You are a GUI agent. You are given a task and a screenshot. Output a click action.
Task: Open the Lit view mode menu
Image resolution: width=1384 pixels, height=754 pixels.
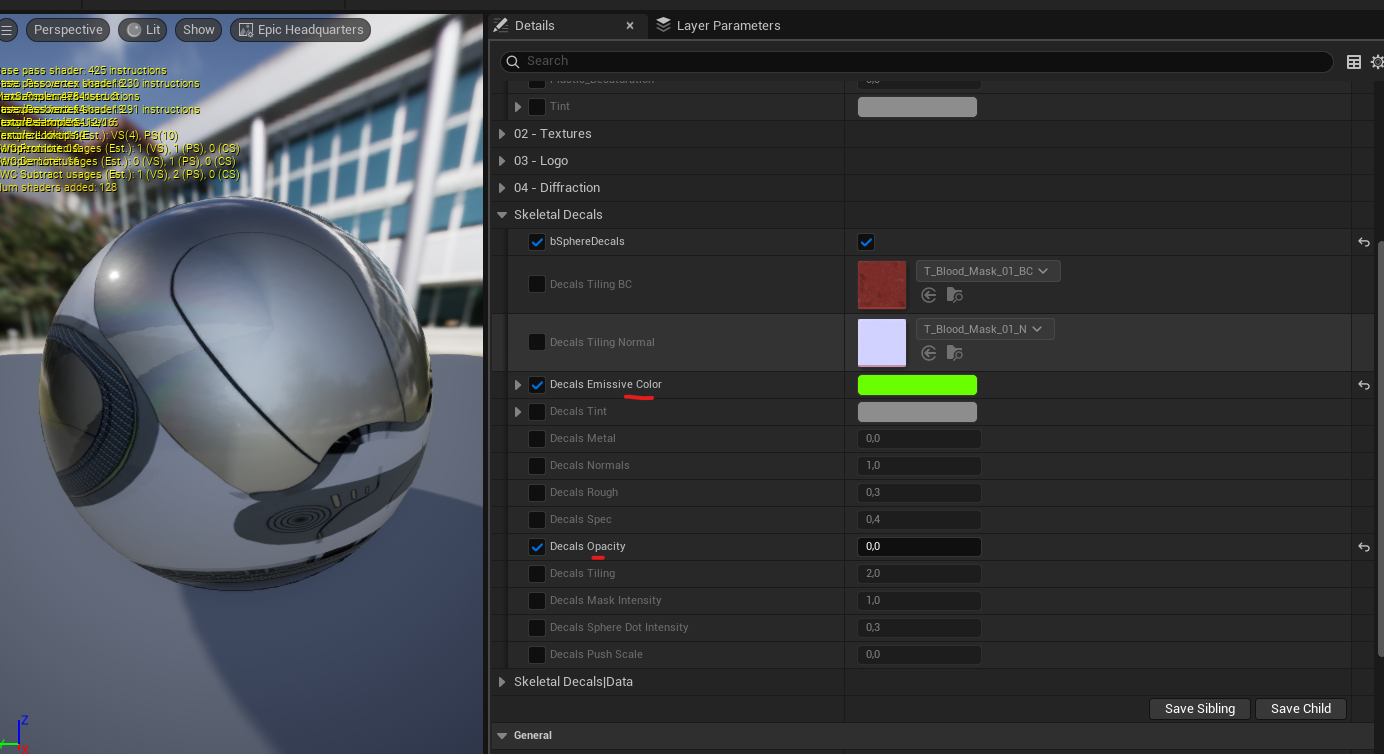pos(143,30)
